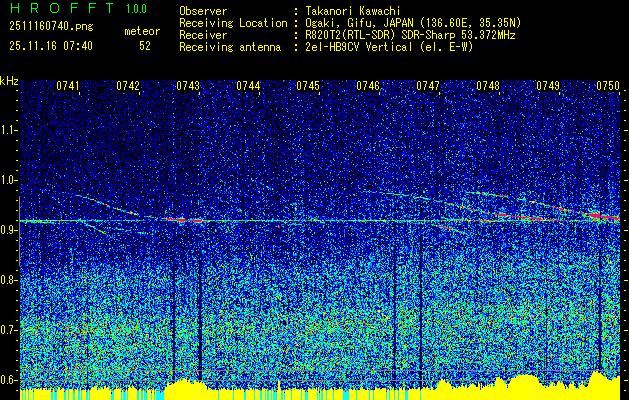Click Ogaki, Gifu, JAPAN location text
The width and height of the screenshot is (629, 400).
tap(413, 23)
